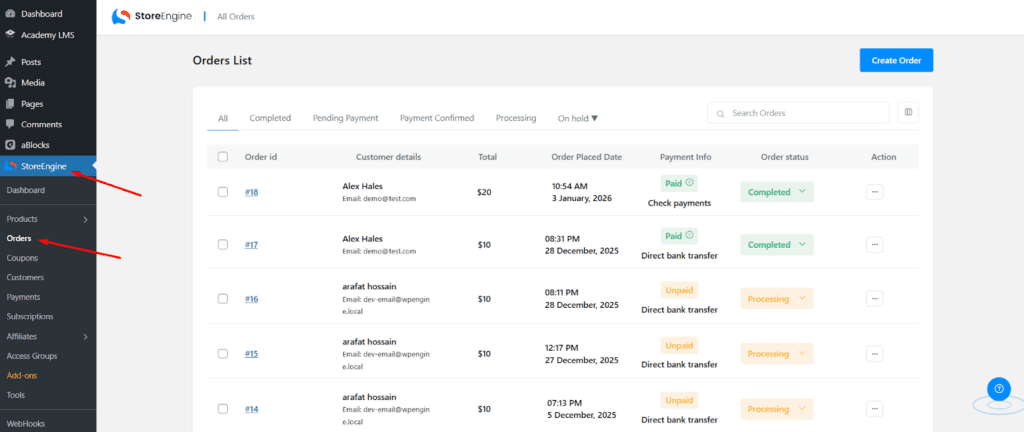The width and height of the screenshot is (1024, 432).
Task: Click the blue help button at bottom right
Action: click(998, 390)
